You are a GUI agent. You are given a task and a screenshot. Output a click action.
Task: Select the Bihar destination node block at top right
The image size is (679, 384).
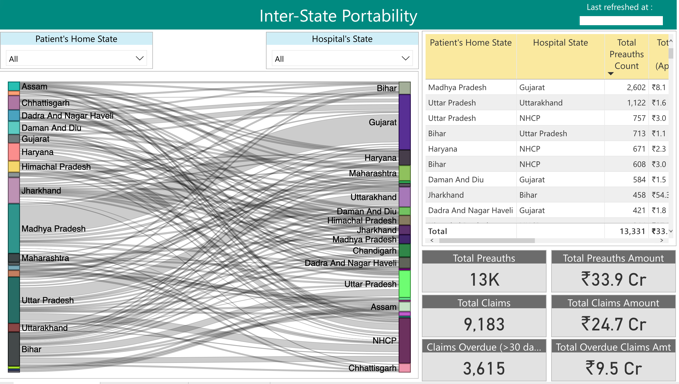tap(405, 88)
